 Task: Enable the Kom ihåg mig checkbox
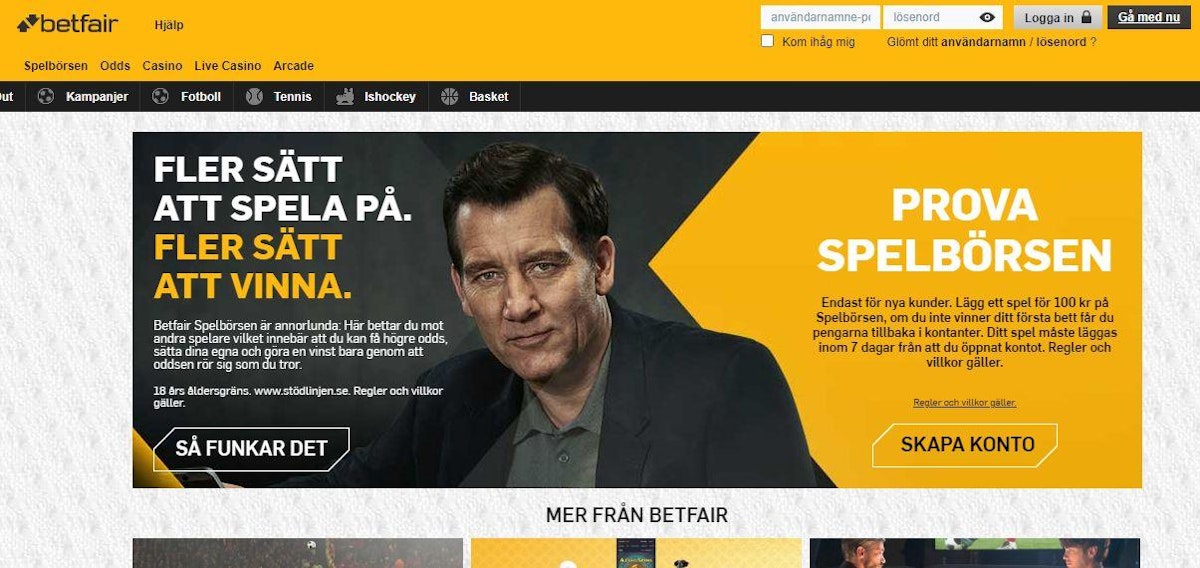tap(767, 41)
